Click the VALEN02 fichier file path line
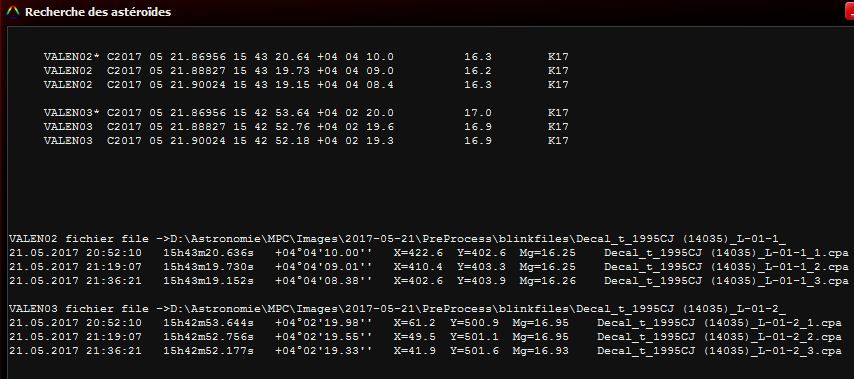Screen dimensions: 854x379 (398, 239)
